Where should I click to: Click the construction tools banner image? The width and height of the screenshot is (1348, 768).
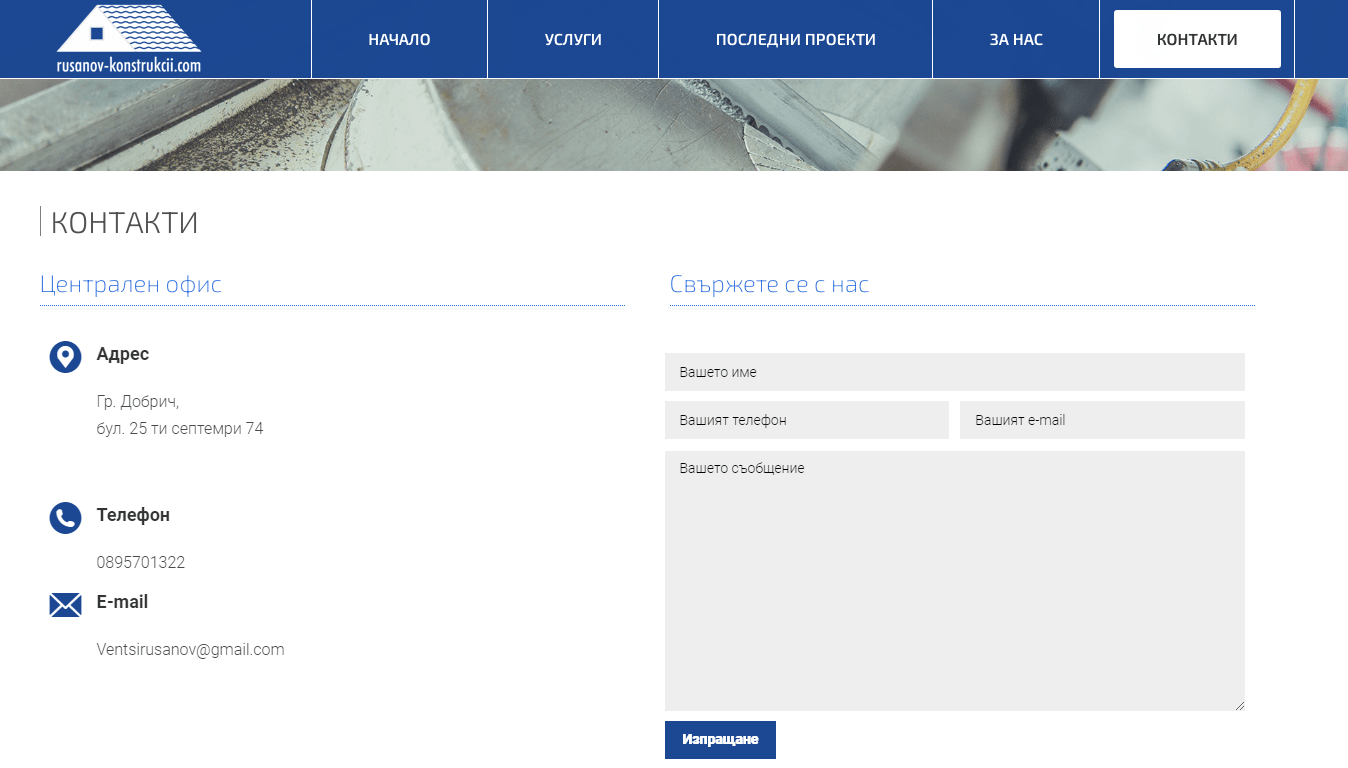(674, 125)
